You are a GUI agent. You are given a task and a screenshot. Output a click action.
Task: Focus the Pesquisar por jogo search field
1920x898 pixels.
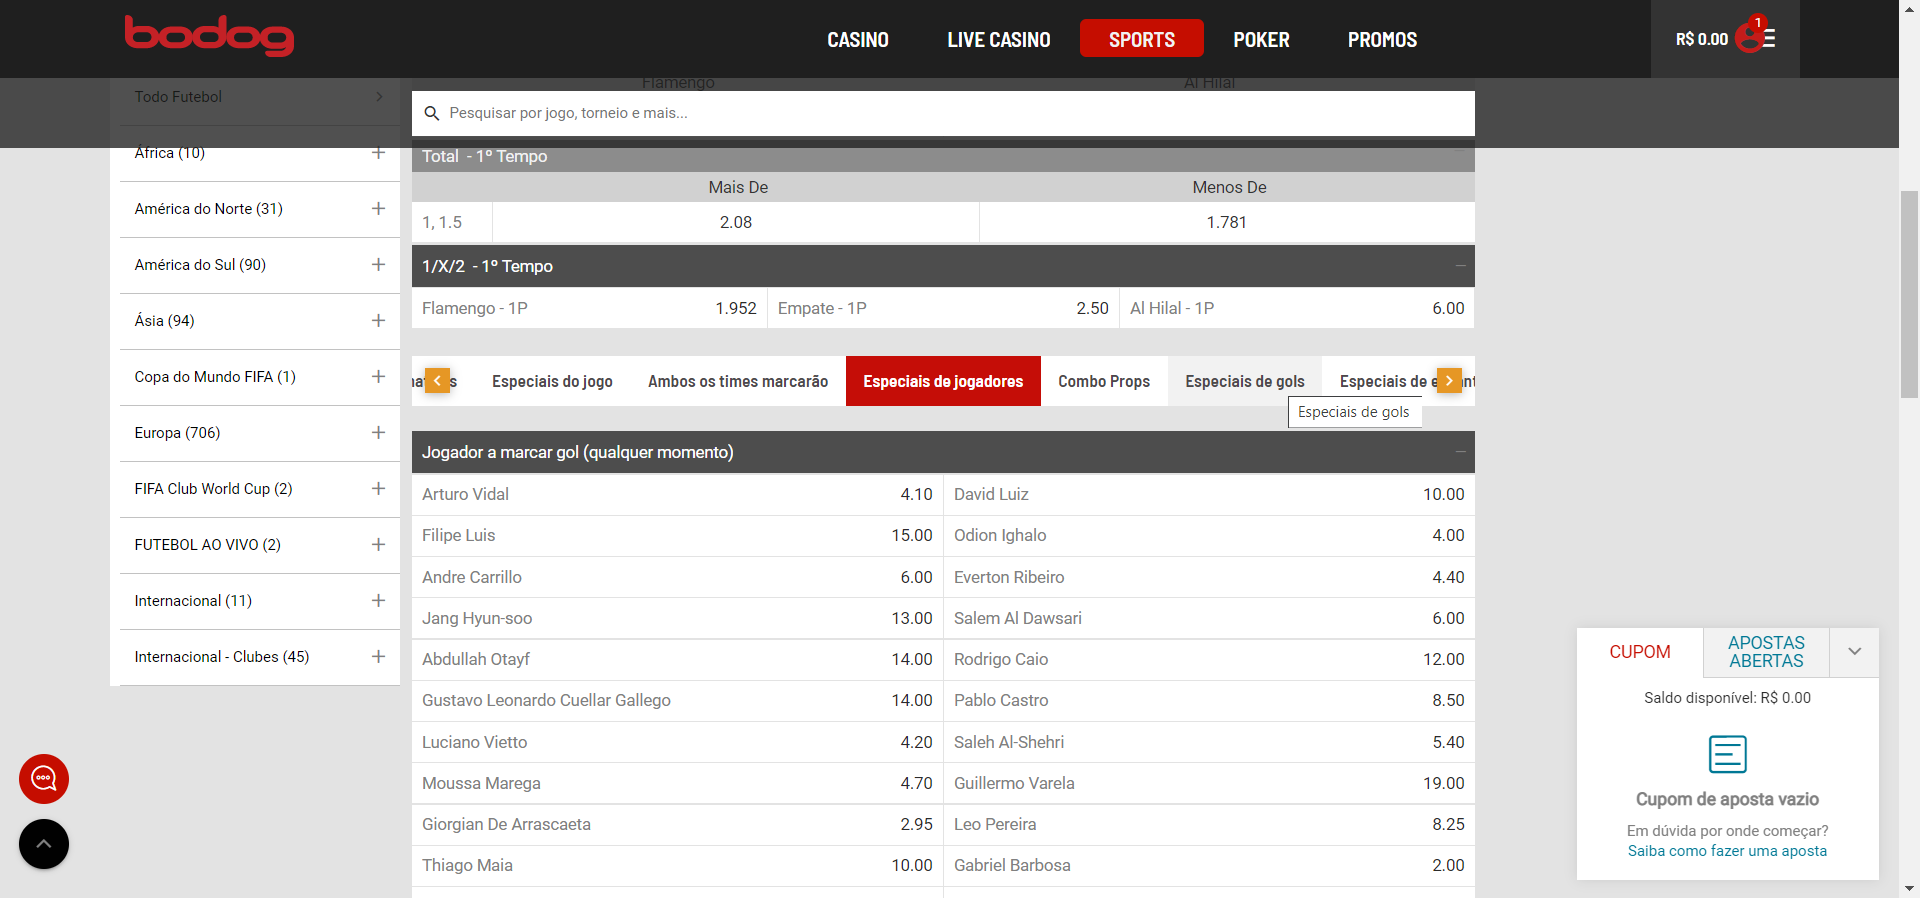[x=943, y=114]
